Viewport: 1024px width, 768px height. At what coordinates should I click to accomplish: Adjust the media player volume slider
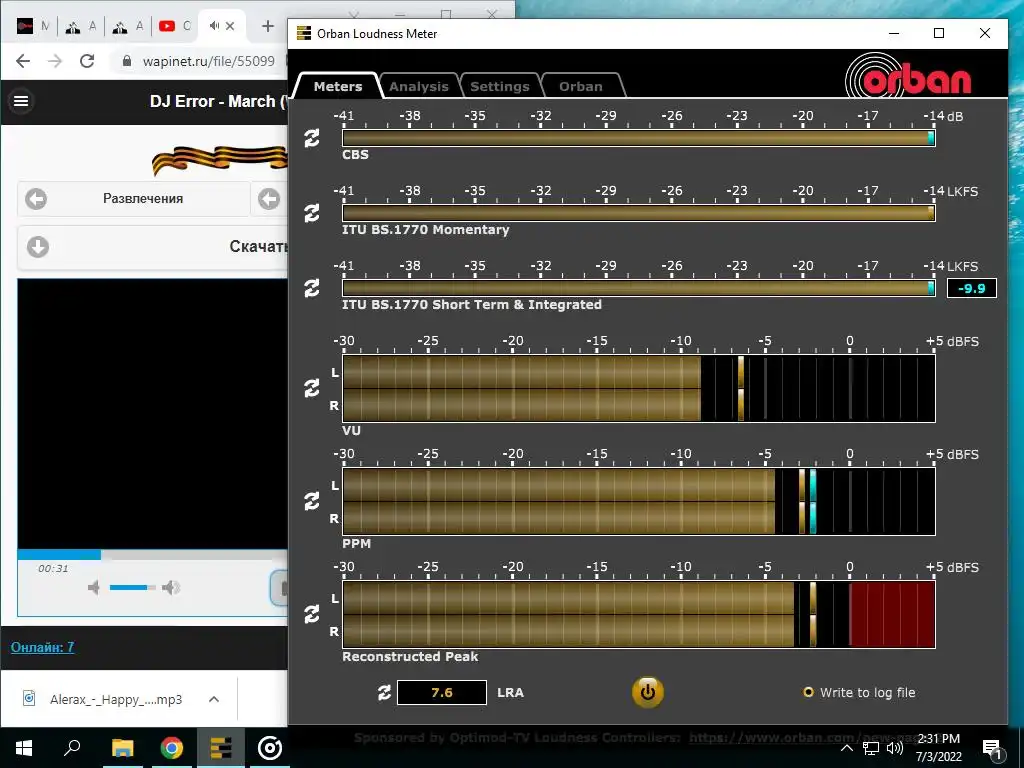(133, 588)
